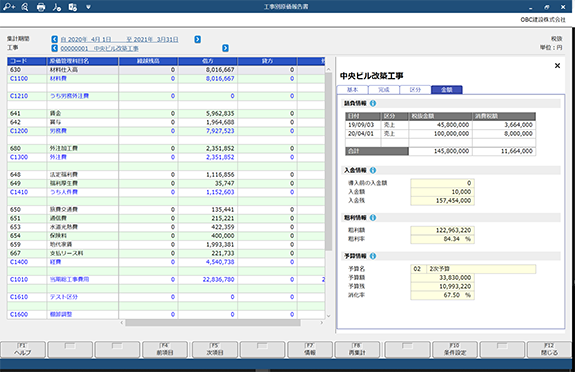This screenshot has width=575, height=372.
Task: Click the 入金額 field showing 10,000
Action: point(443,192)
